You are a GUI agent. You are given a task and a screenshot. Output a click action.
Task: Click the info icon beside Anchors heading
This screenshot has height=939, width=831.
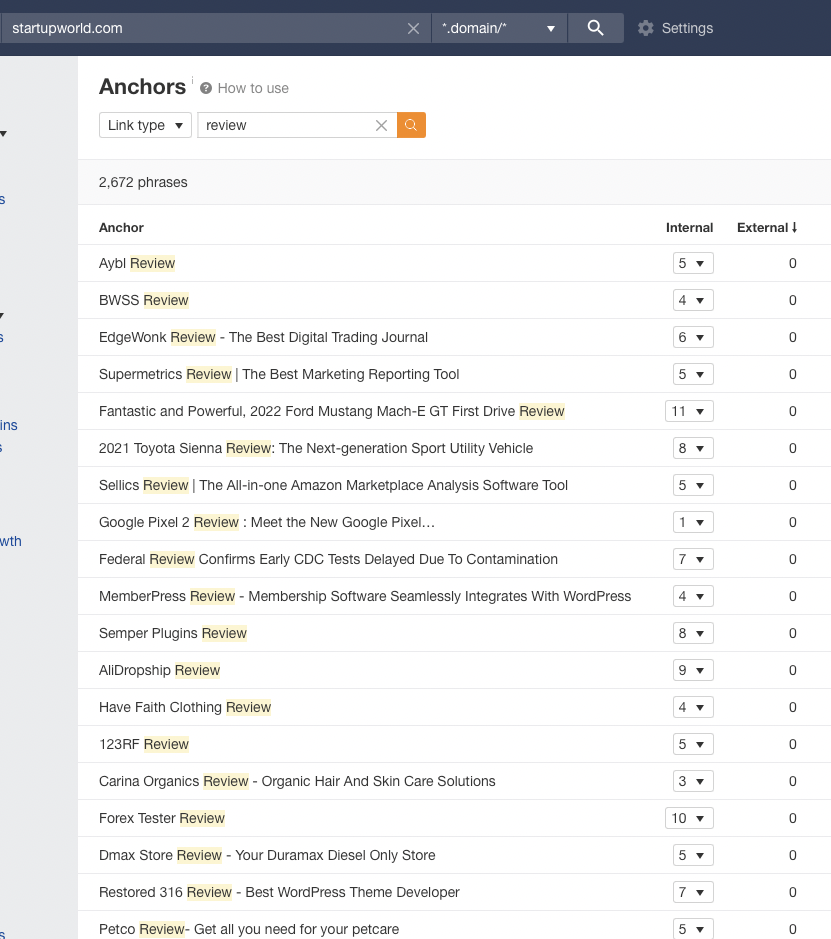[x=192, y=79]
